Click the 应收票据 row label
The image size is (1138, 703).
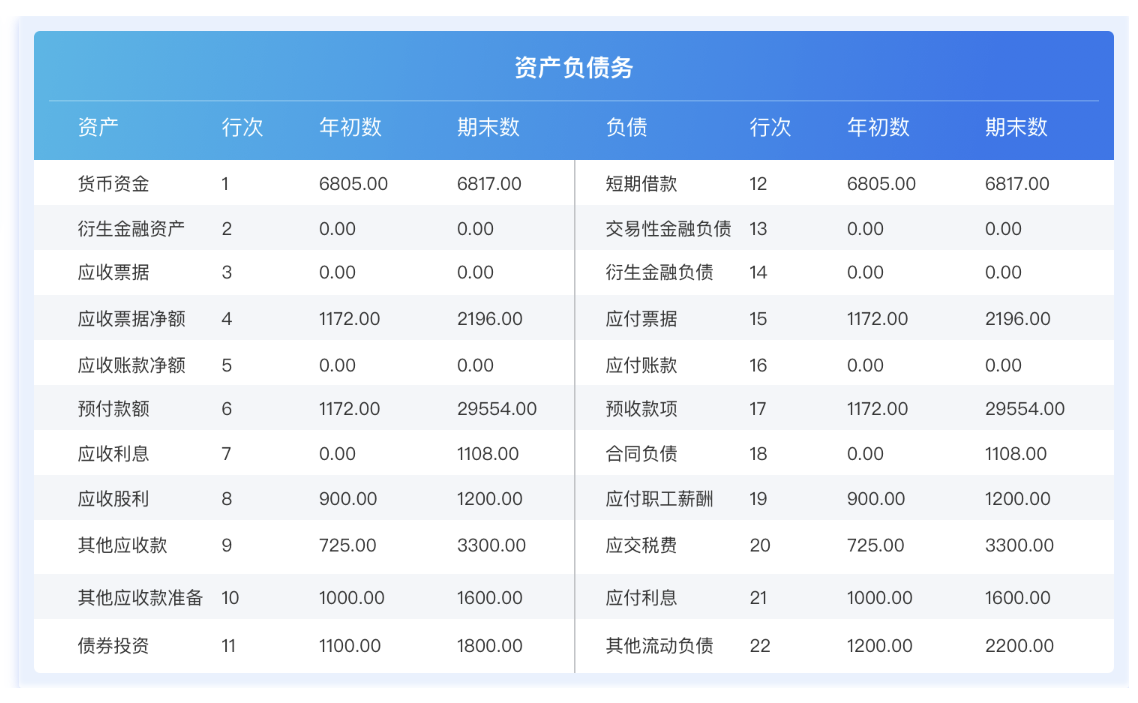click(113, 272)
